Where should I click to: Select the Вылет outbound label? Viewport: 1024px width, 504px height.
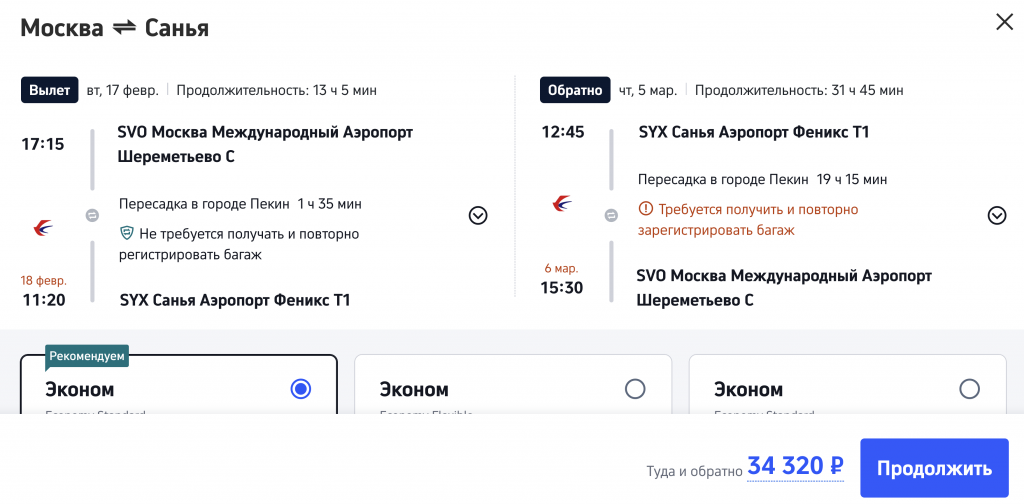point(49,90)
